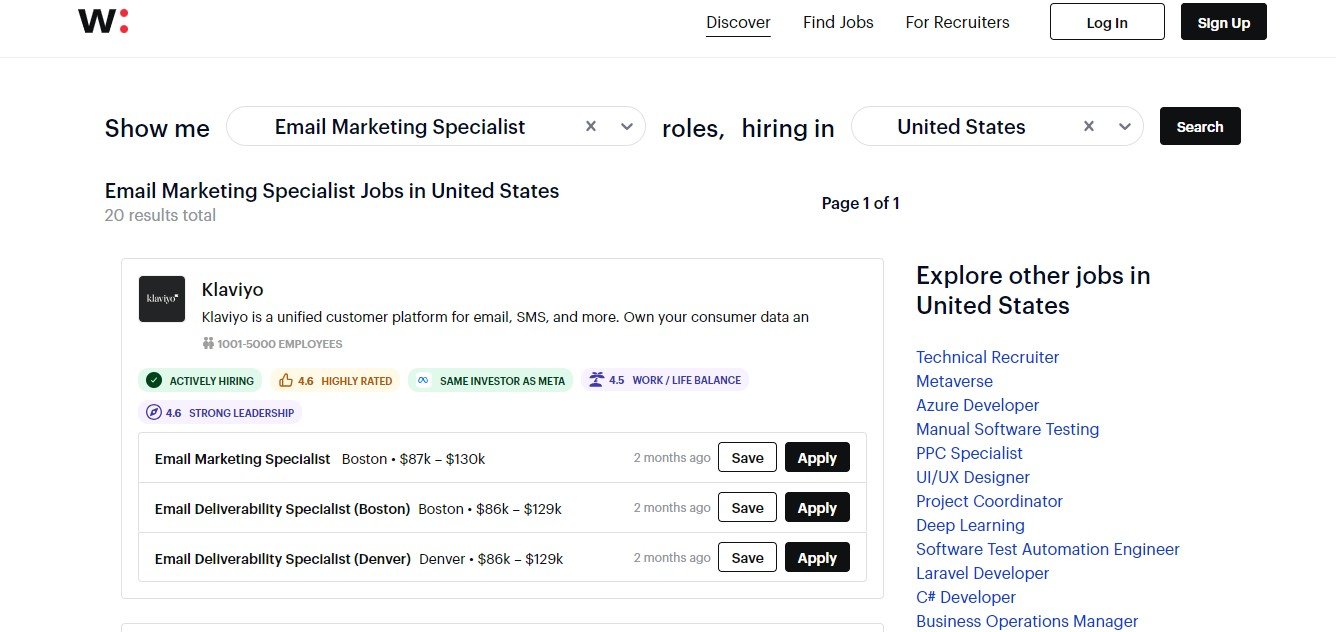The image size is (1336, 632).
Task: Click the Meta logo investor icon
Action: click(x=423, y=380)
